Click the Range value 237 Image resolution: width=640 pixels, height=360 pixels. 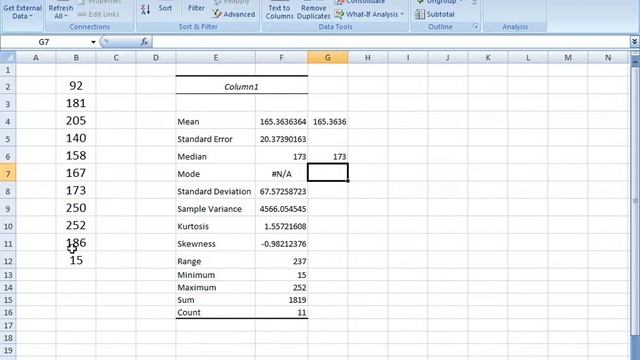click(282, 261)
